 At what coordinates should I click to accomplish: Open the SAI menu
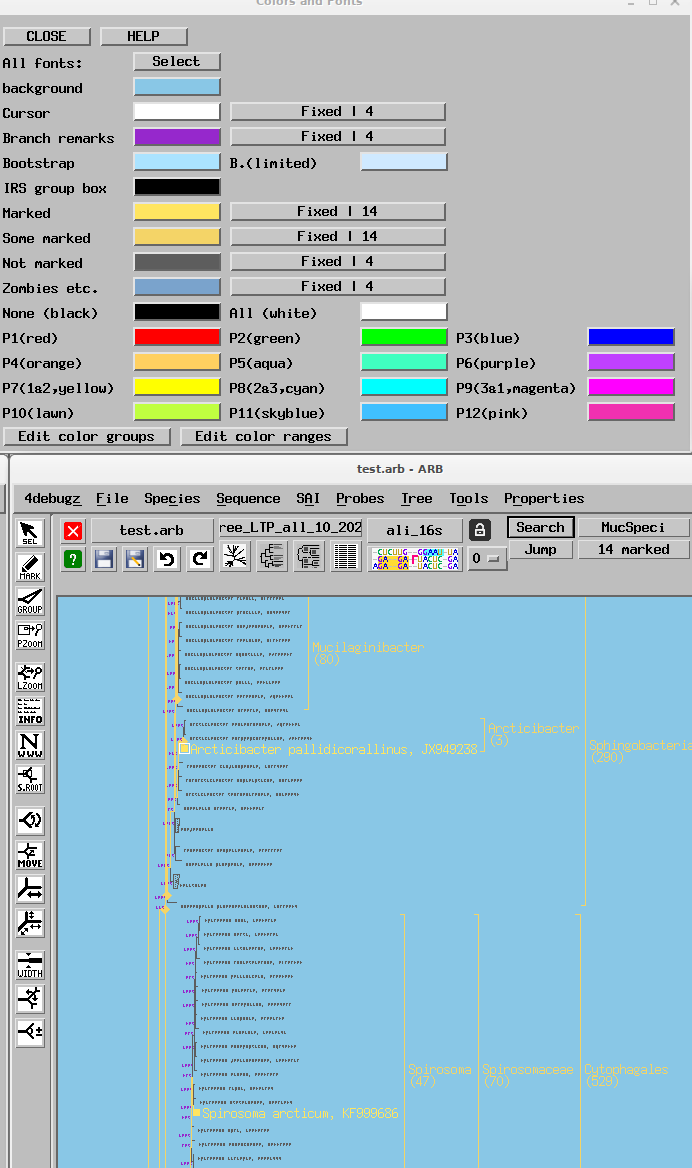pos(308,498)
